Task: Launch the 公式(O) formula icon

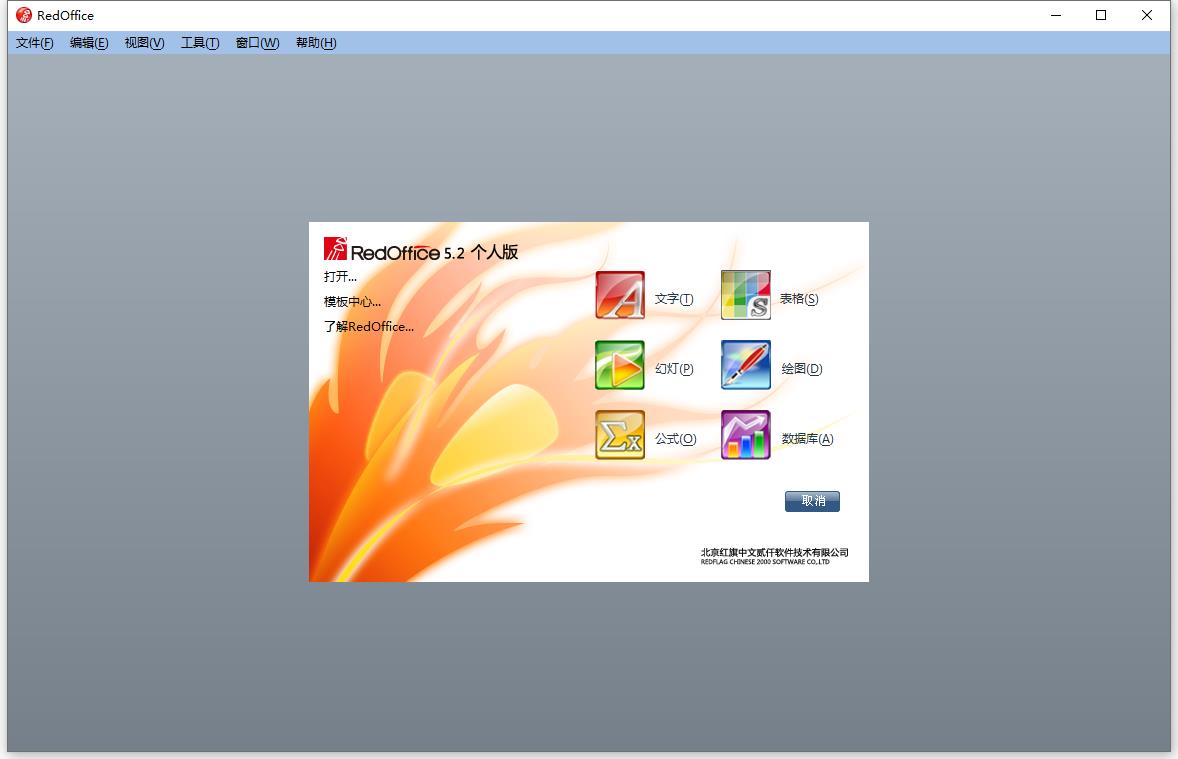Action: [620, 435]
